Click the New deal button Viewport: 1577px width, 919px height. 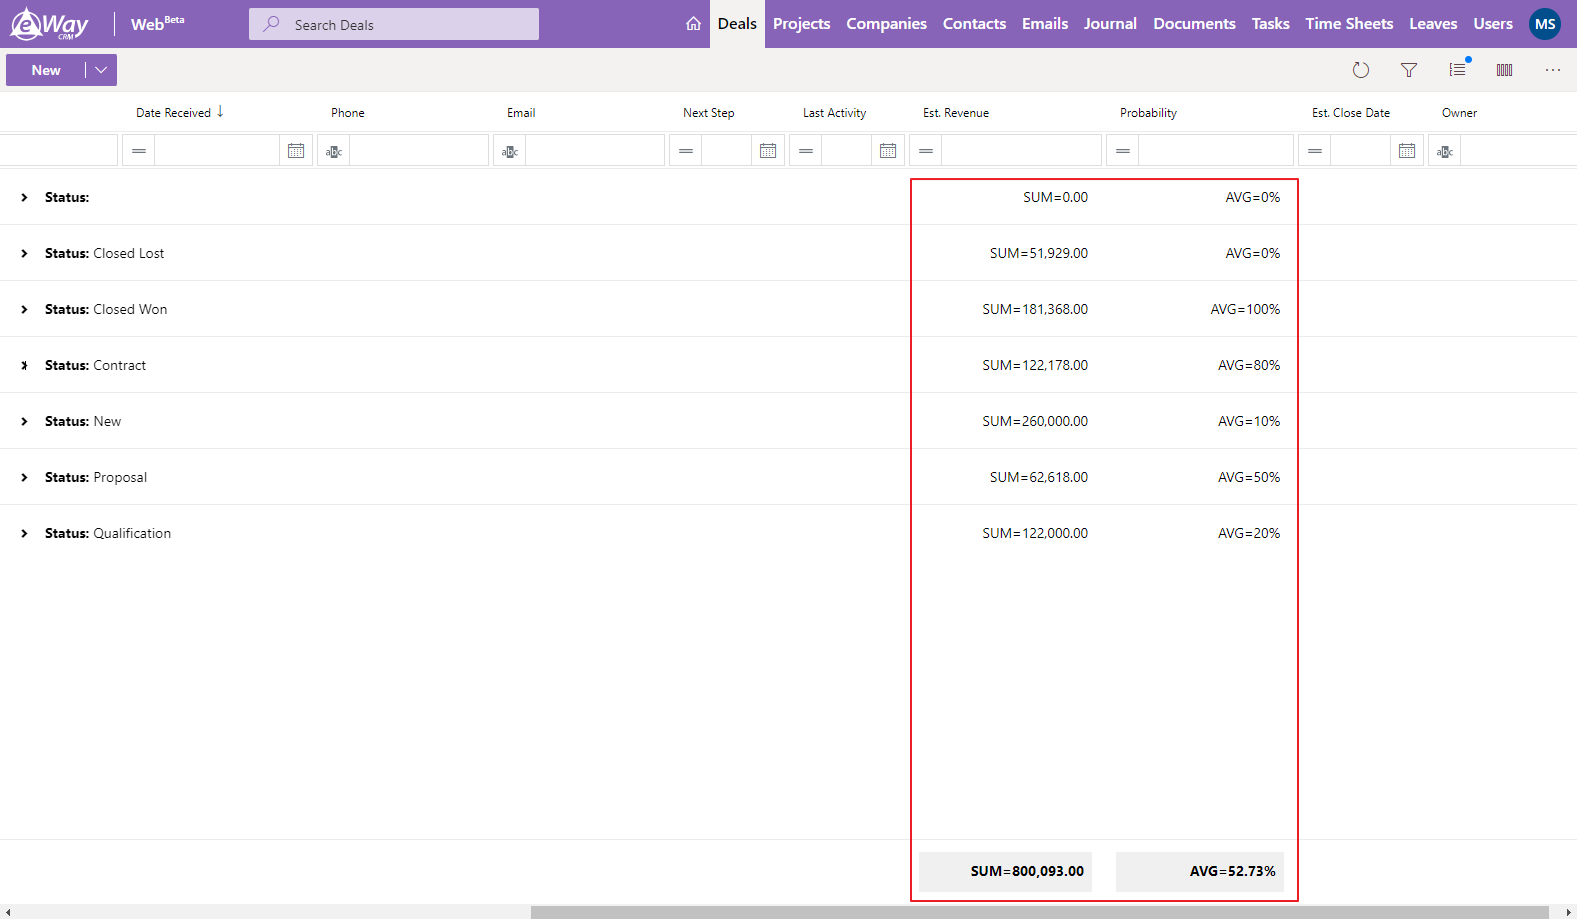click(46, 70)
